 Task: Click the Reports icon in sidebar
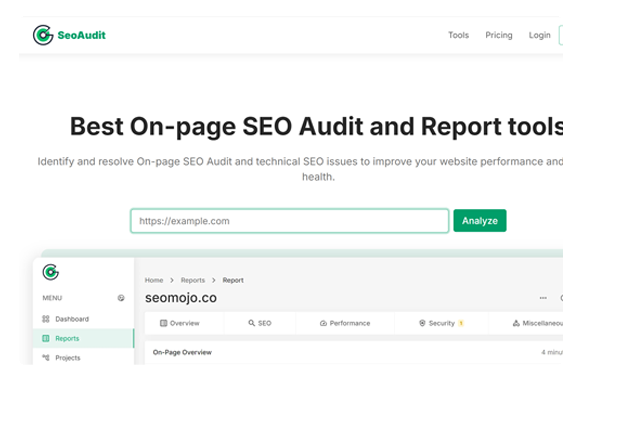46,339
